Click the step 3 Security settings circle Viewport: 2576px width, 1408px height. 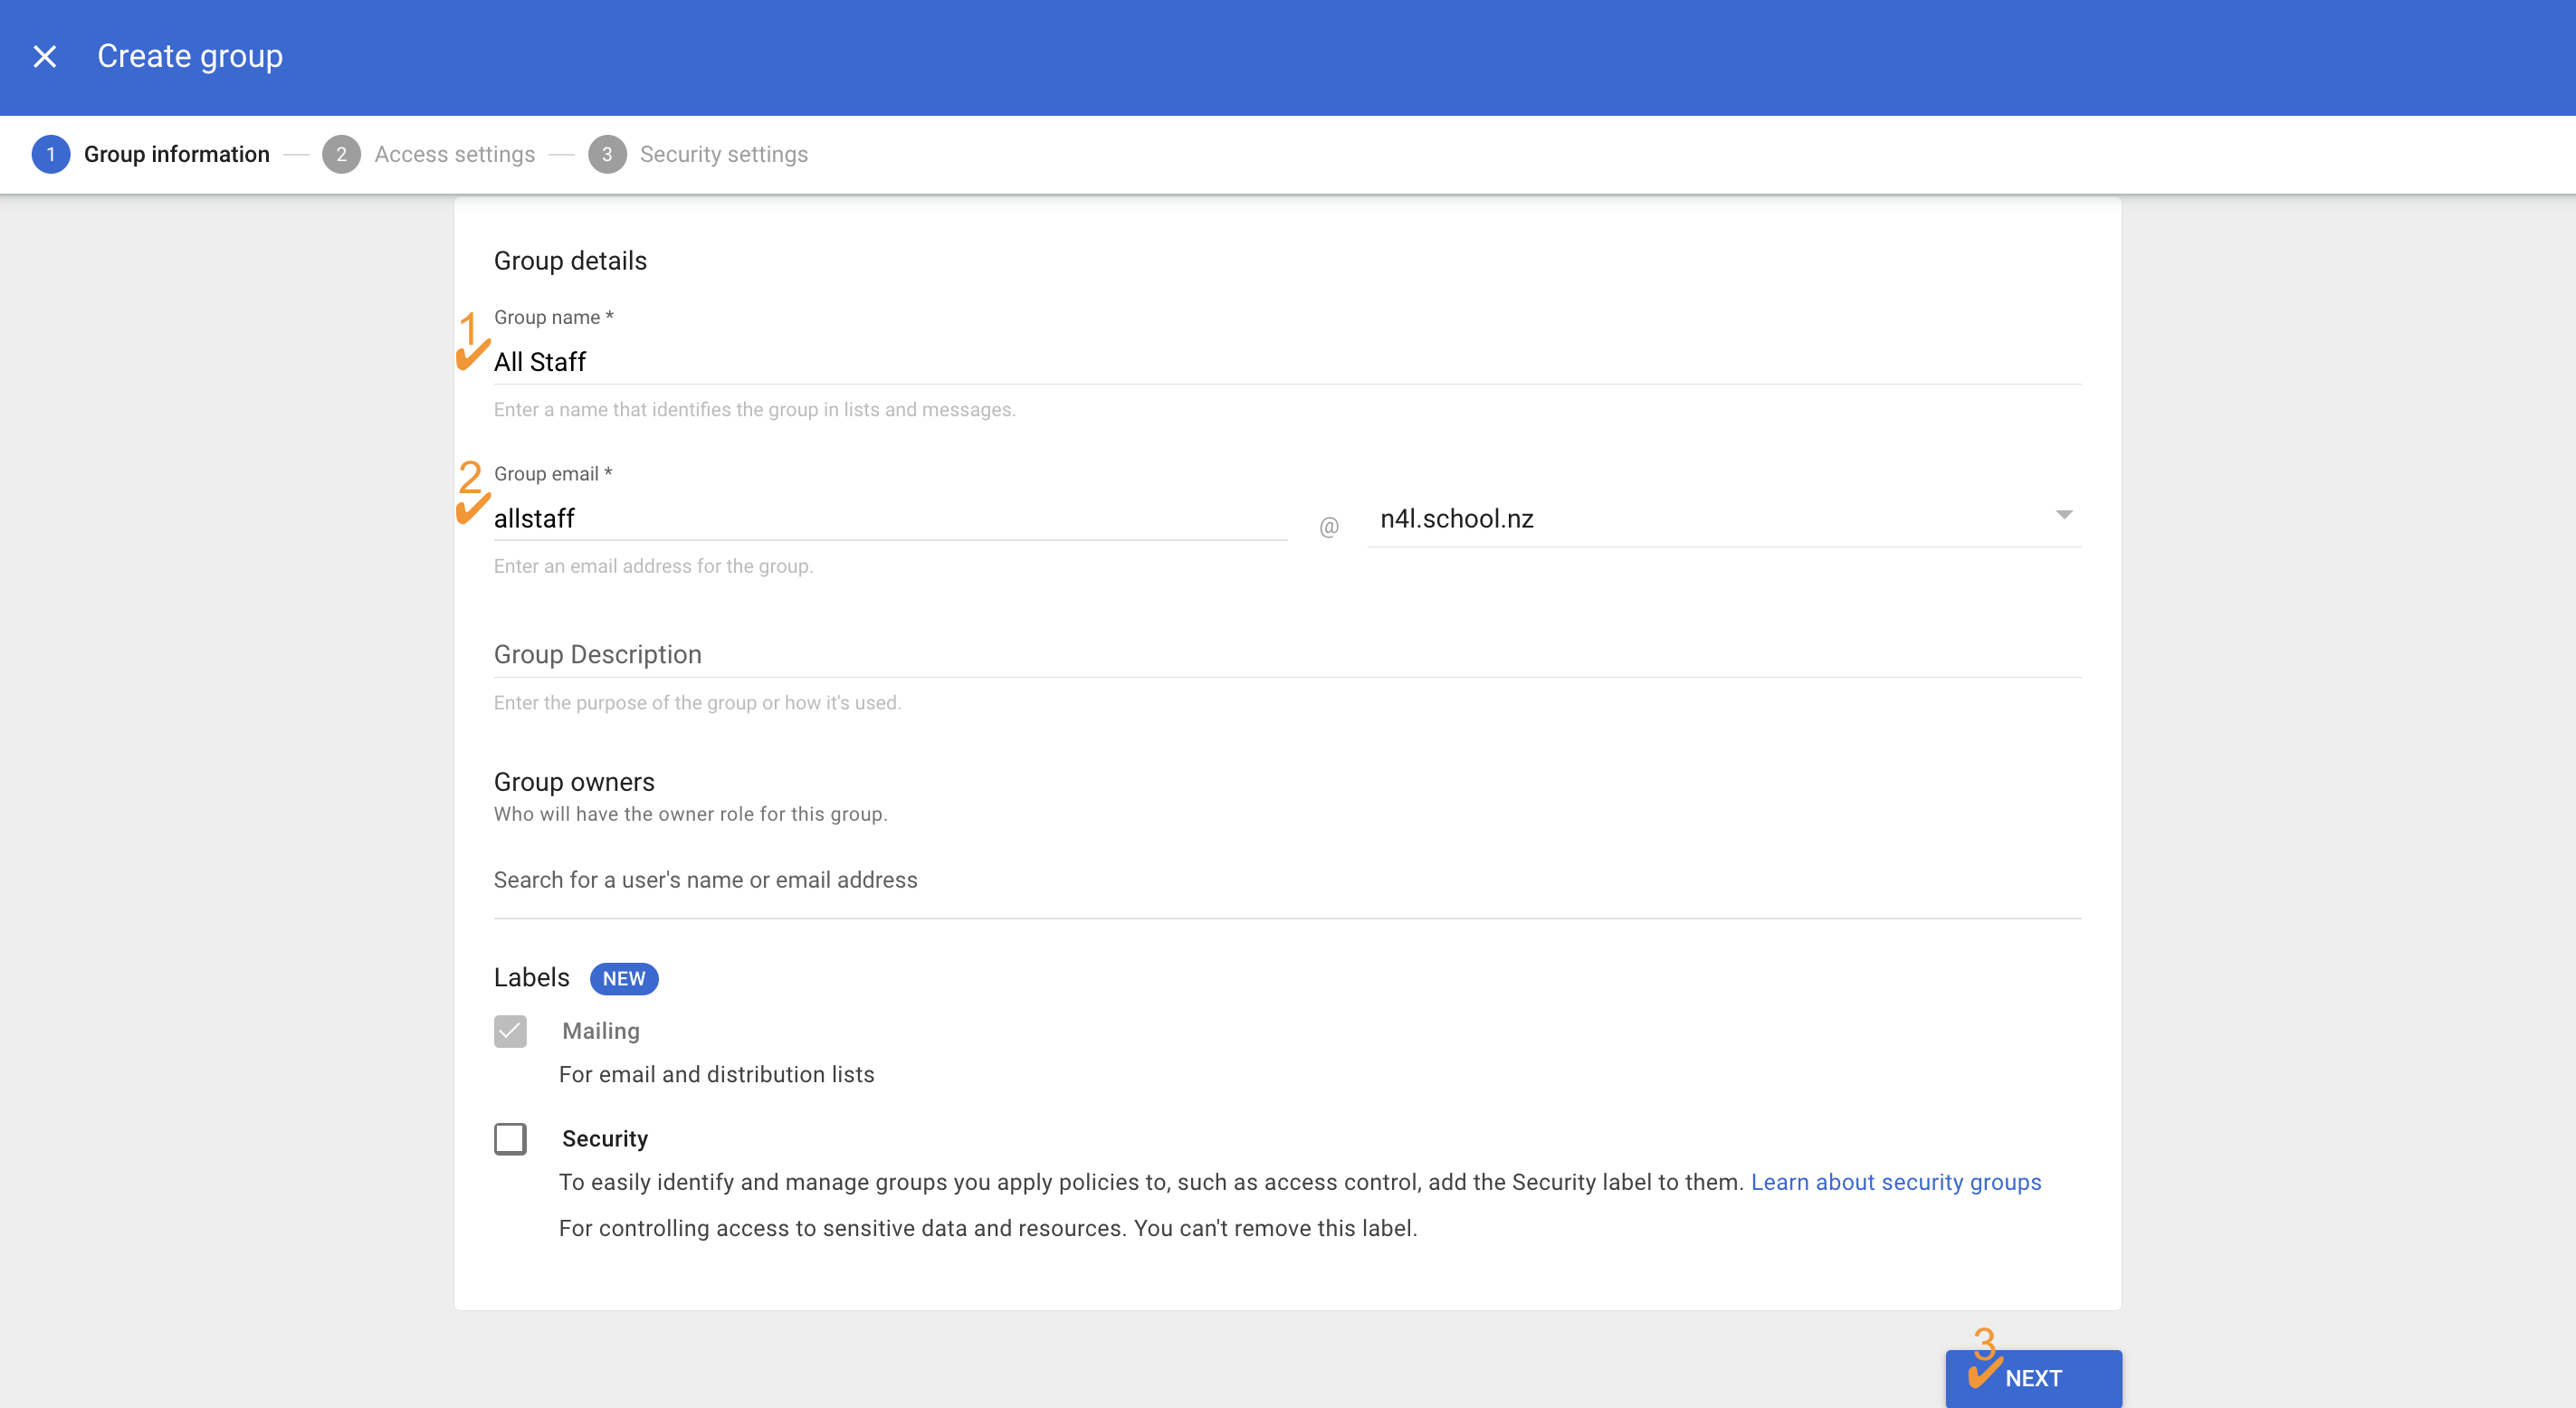(x=607, y=154)
